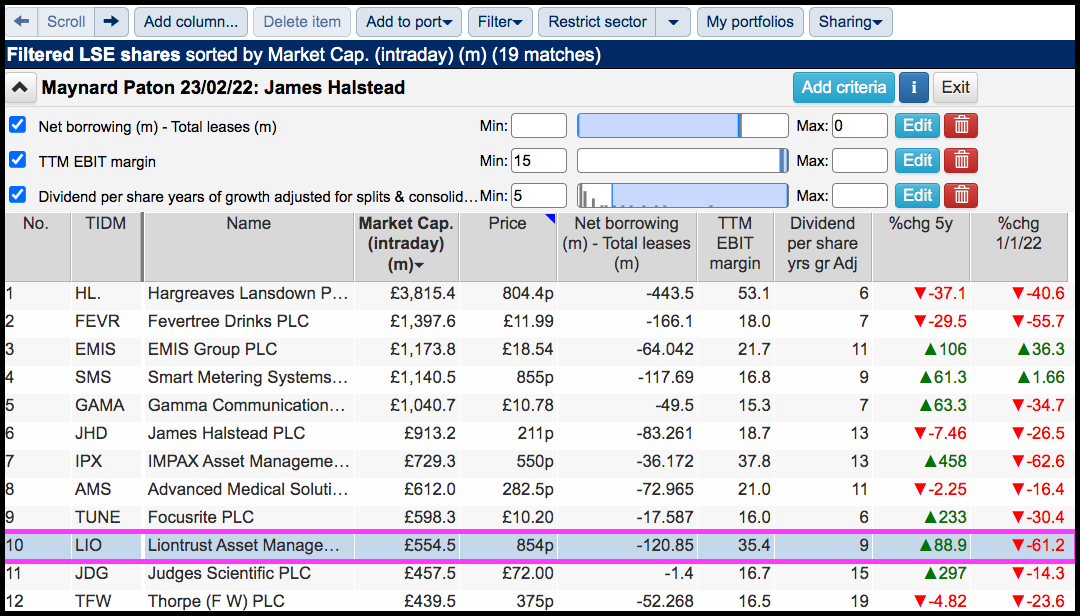Click the right scroll arrow button
Image resolution: width=1080 pixels, height=616 pixels.
111,22
